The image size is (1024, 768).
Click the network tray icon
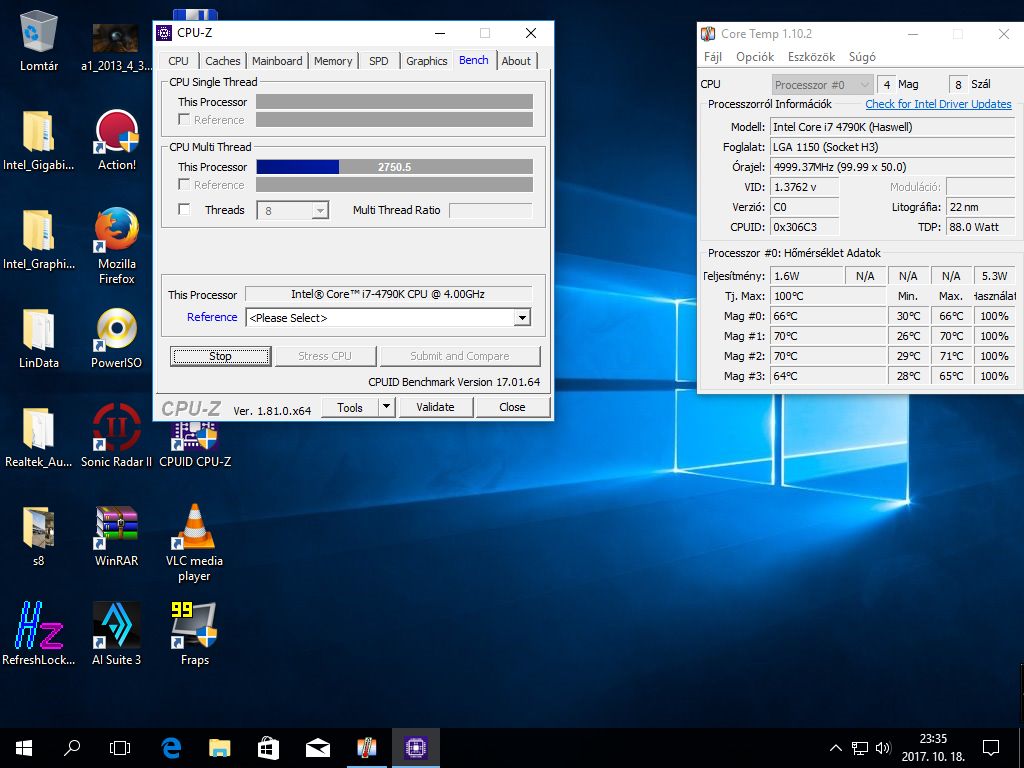point(860,748)
